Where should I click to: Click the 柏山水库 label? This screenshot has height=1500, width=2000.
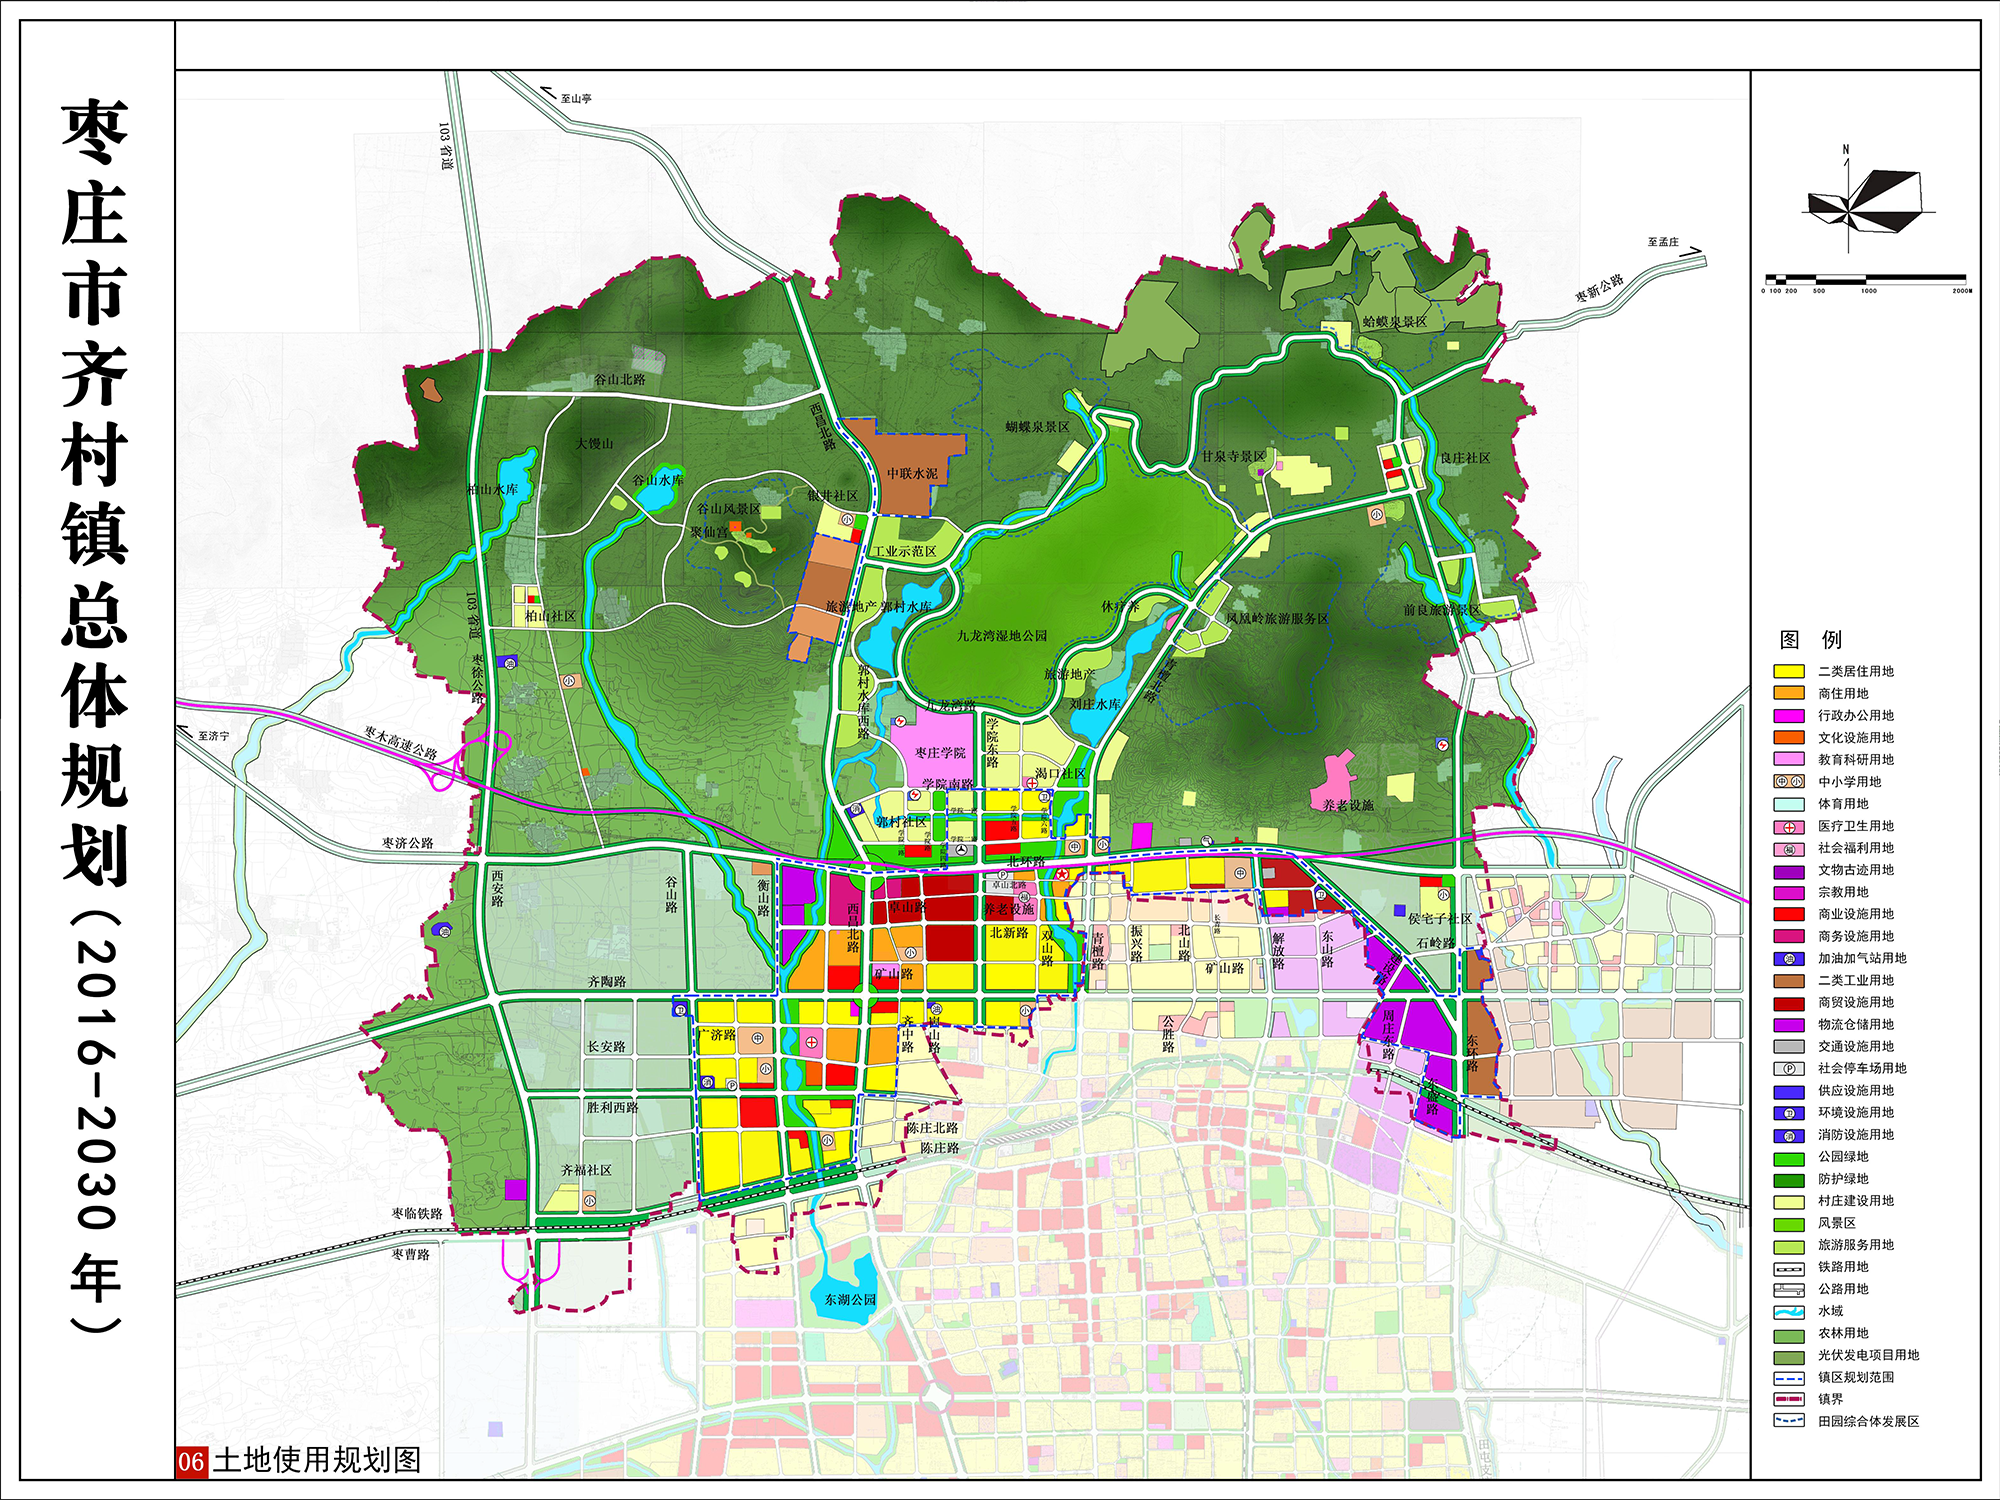(493, 489)
